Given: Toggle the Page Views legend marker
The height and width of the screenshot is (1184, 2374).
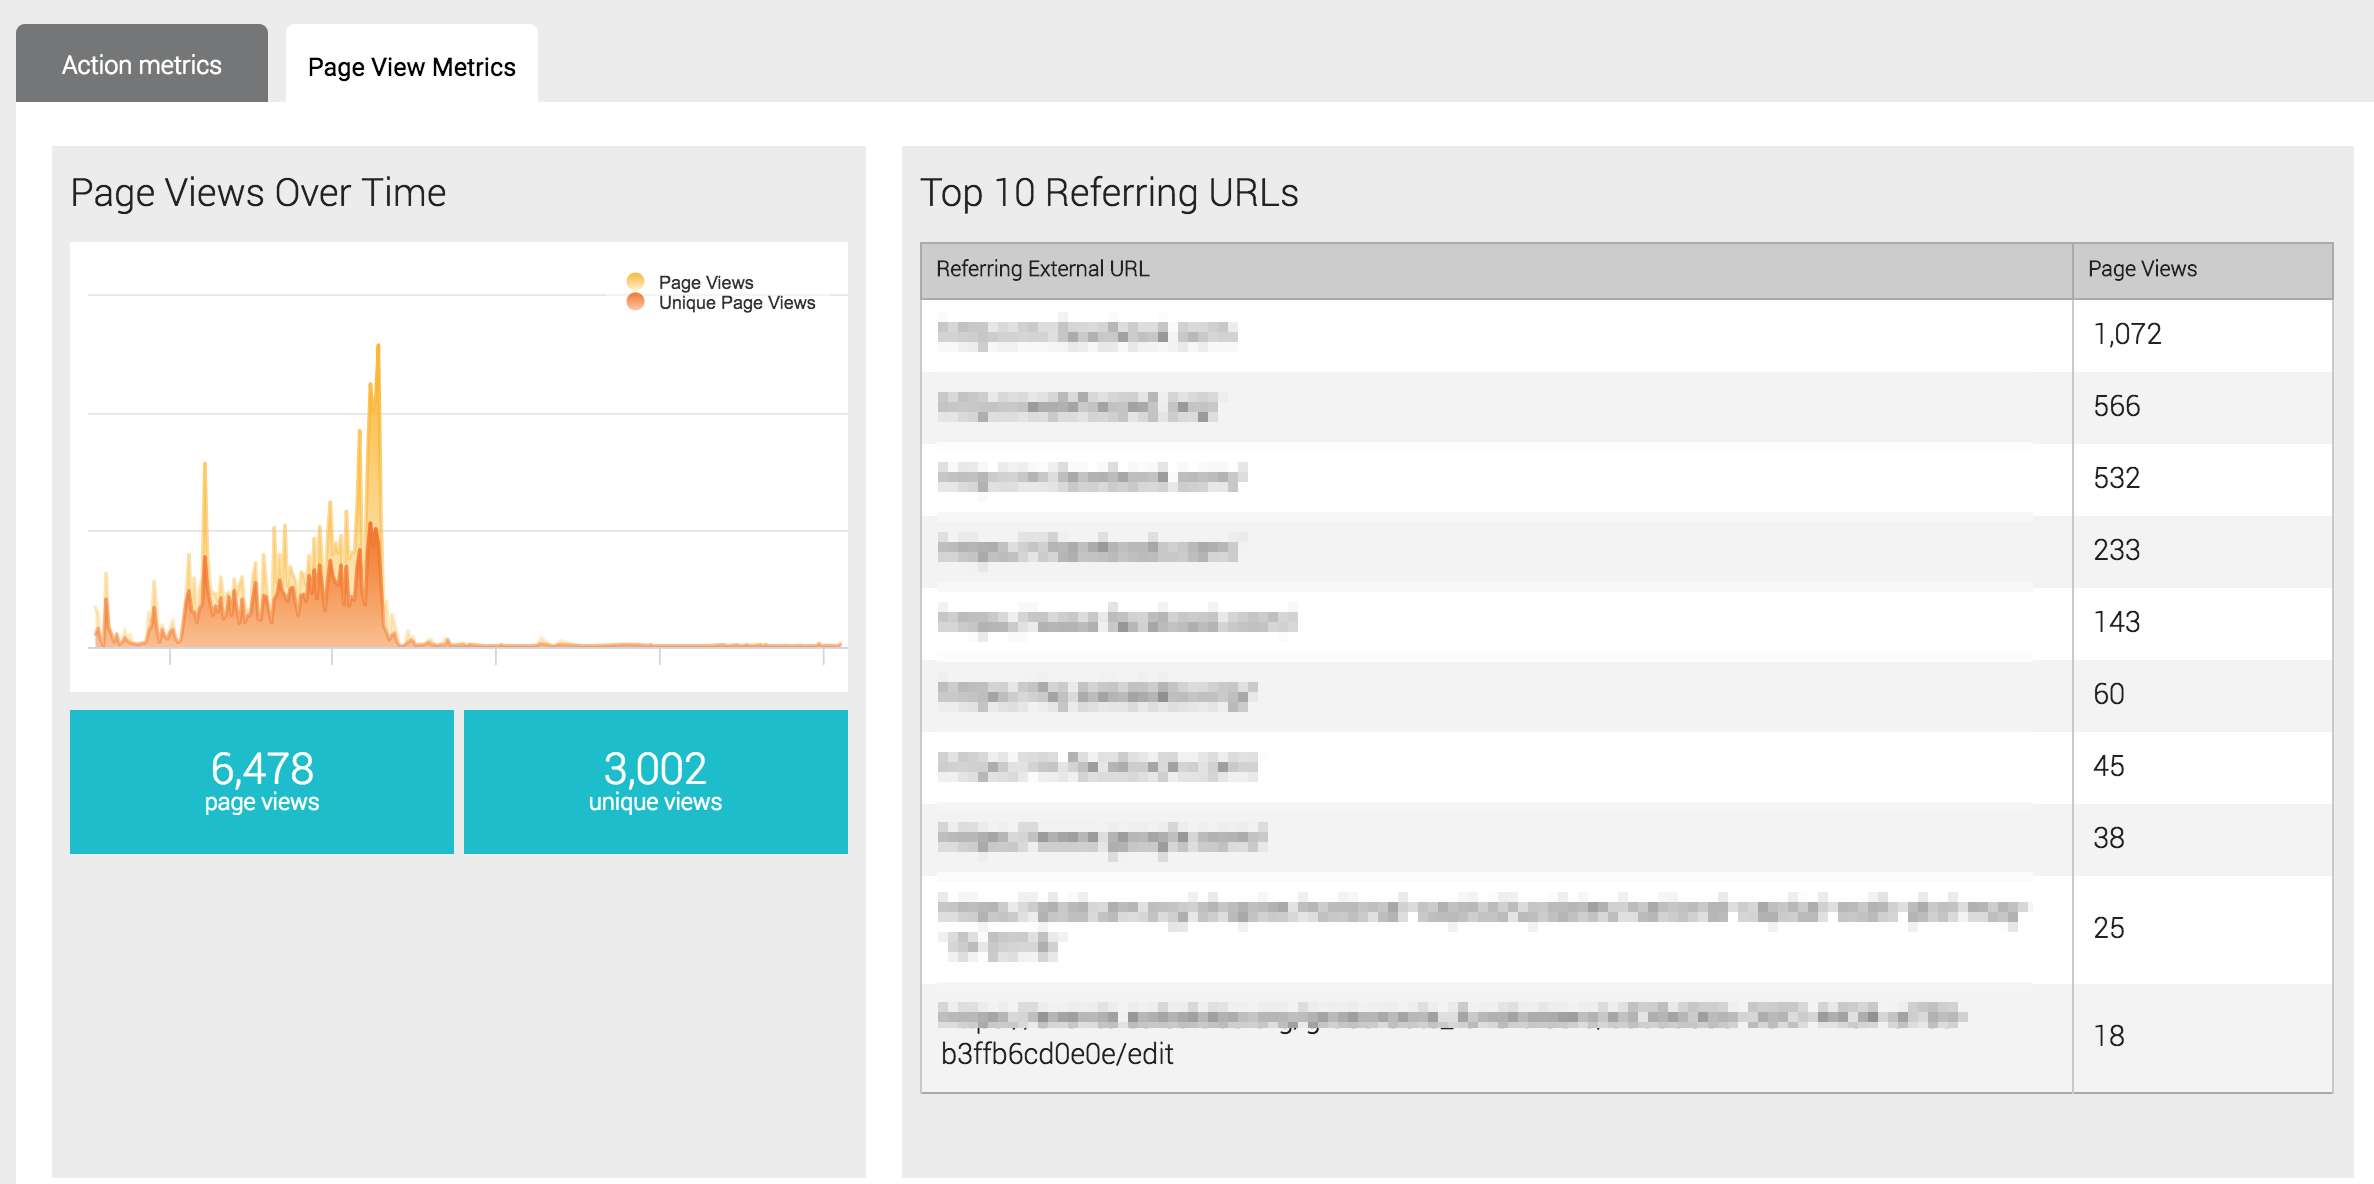Looking at the screenshot, I should (635, 281).
